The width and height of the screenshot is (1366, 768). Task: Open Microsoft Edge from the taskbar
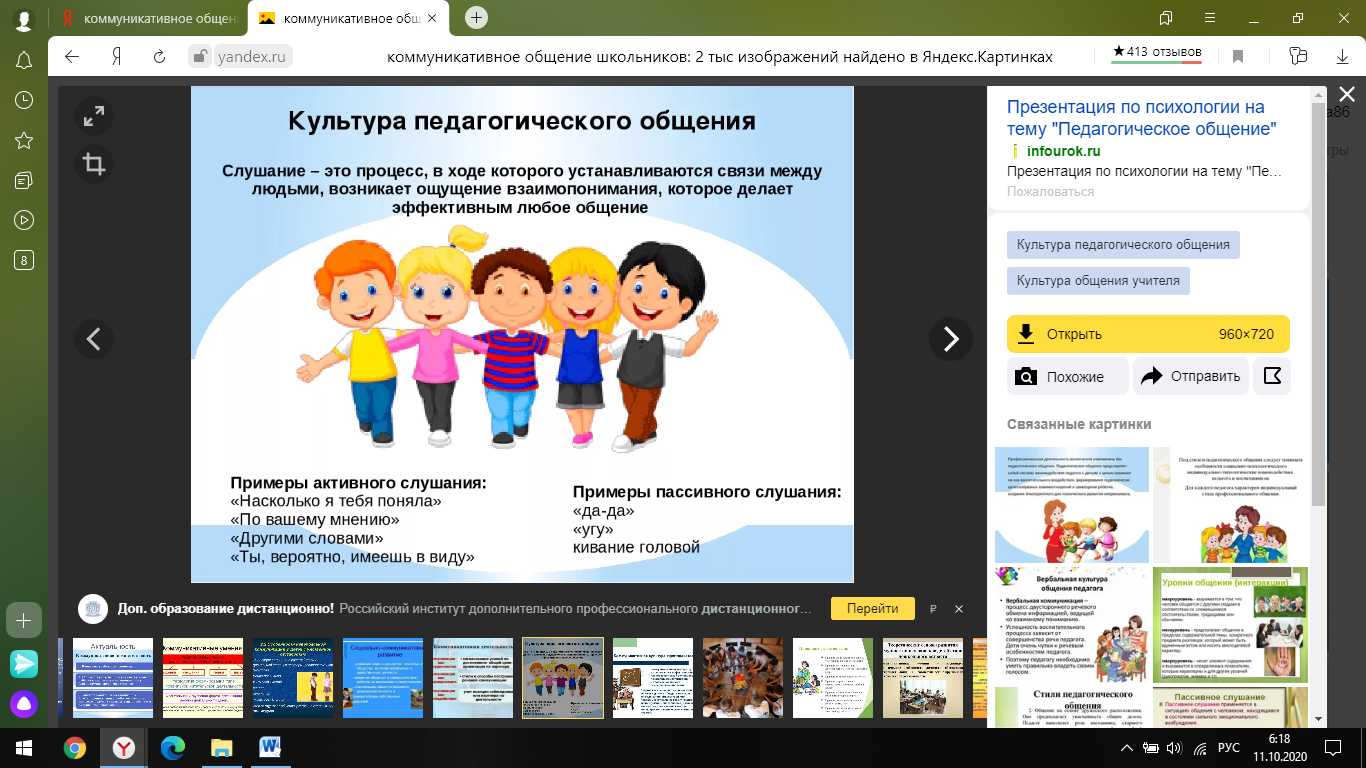click(x=173, y=747)
